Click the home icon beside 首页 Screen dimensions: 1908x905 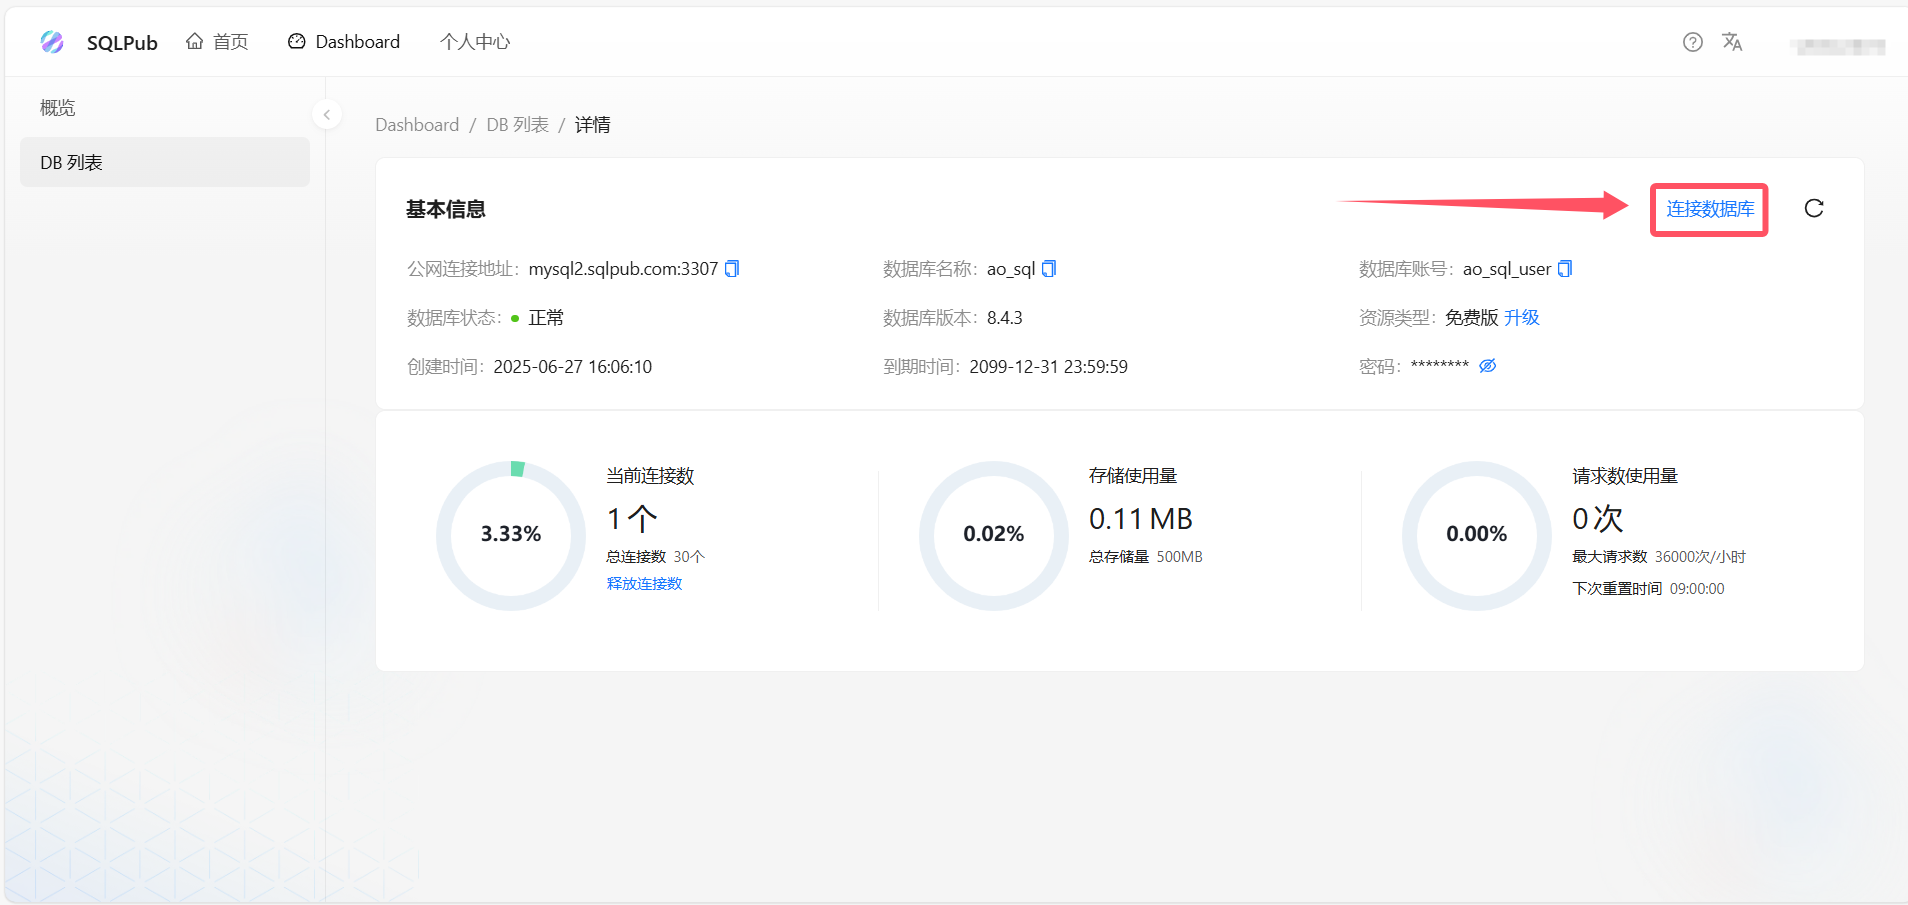coord(196,40)
